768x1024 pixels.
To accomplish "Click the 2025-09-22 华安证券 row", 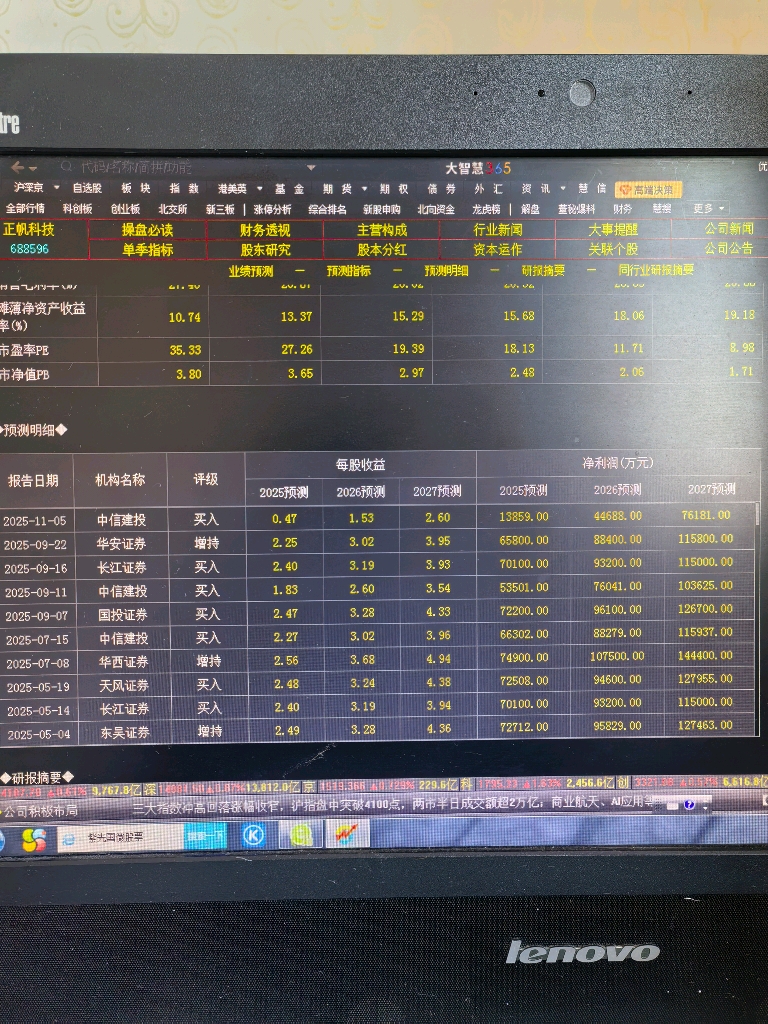I will click(x=379, y=542).
